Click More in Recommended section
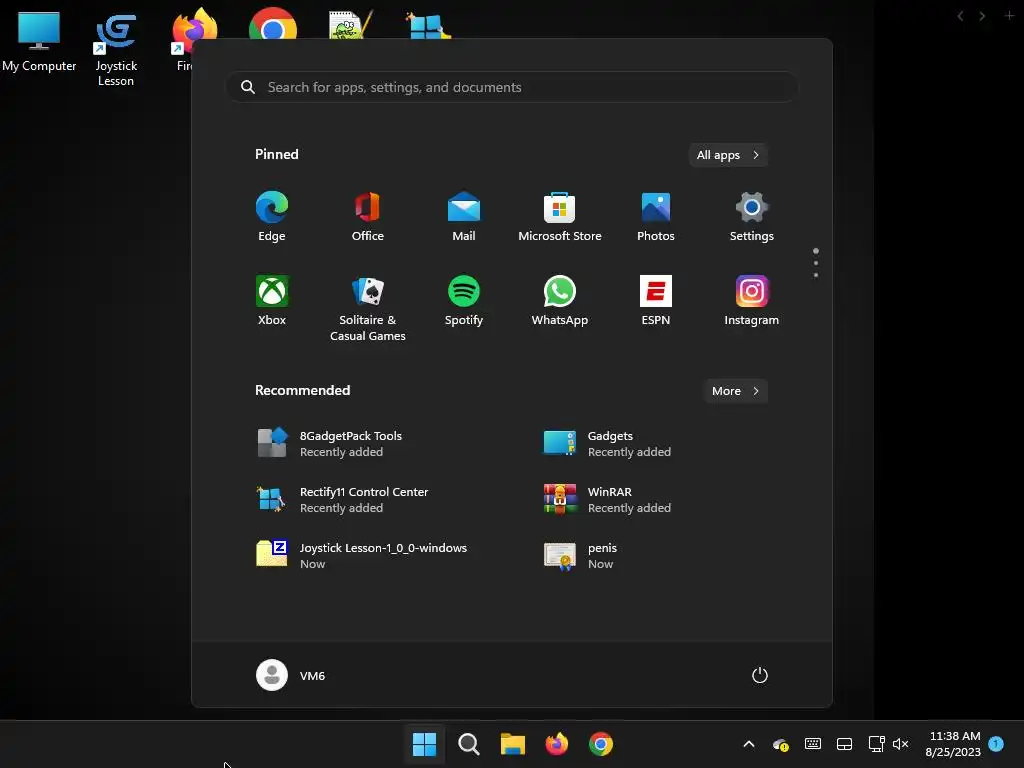This screenshot has width=1024, height=768. [x=735, y=391]
